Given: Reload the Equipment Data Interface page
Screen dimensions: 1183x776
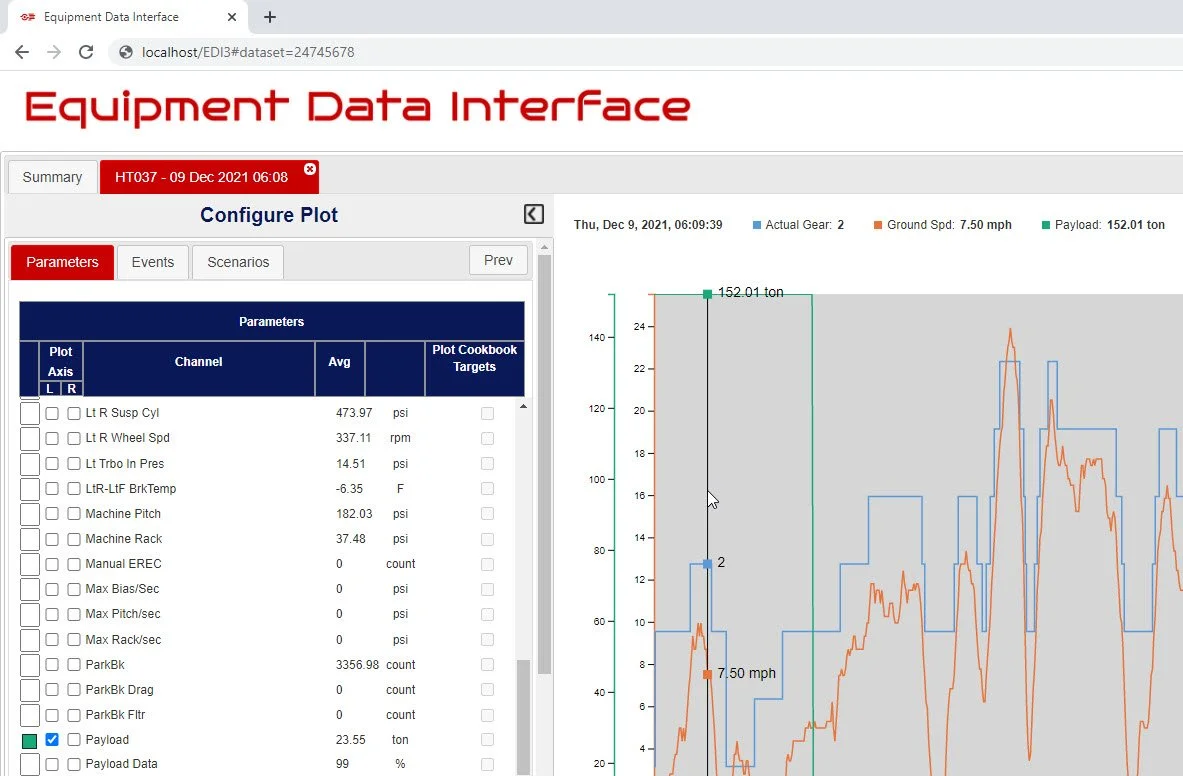Looking at the screenshot, I should (x=86, y=52).
